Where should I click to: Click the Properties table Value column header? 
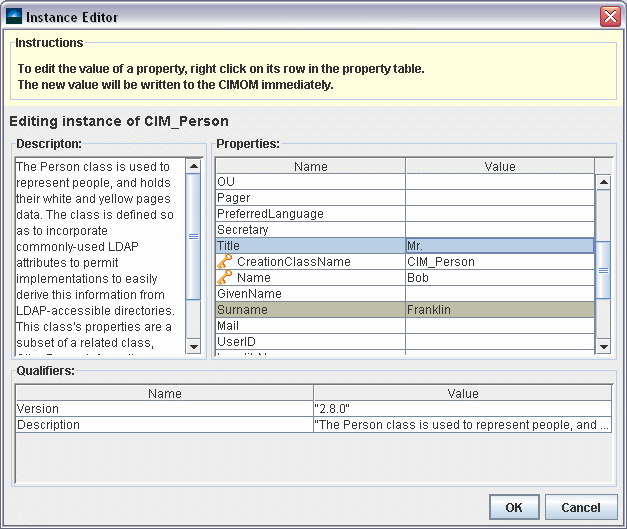(x=498, y=167)
